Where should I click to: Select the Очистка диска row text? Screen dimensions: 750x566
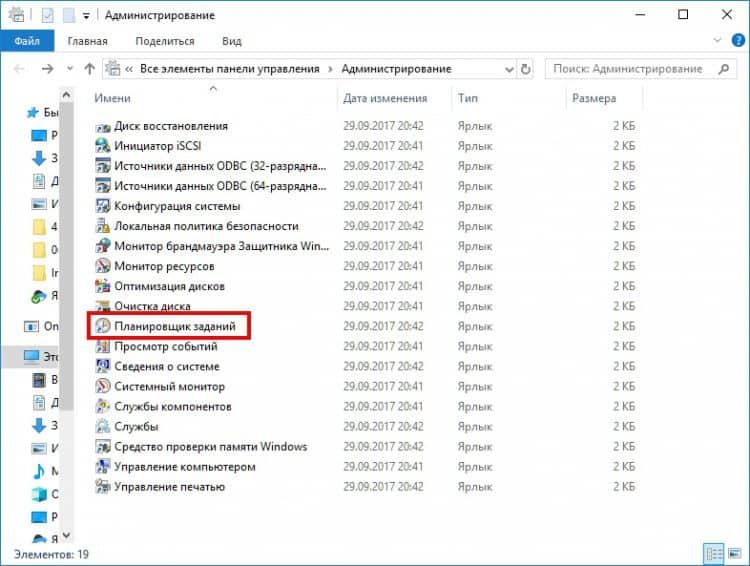coord(152,306)
